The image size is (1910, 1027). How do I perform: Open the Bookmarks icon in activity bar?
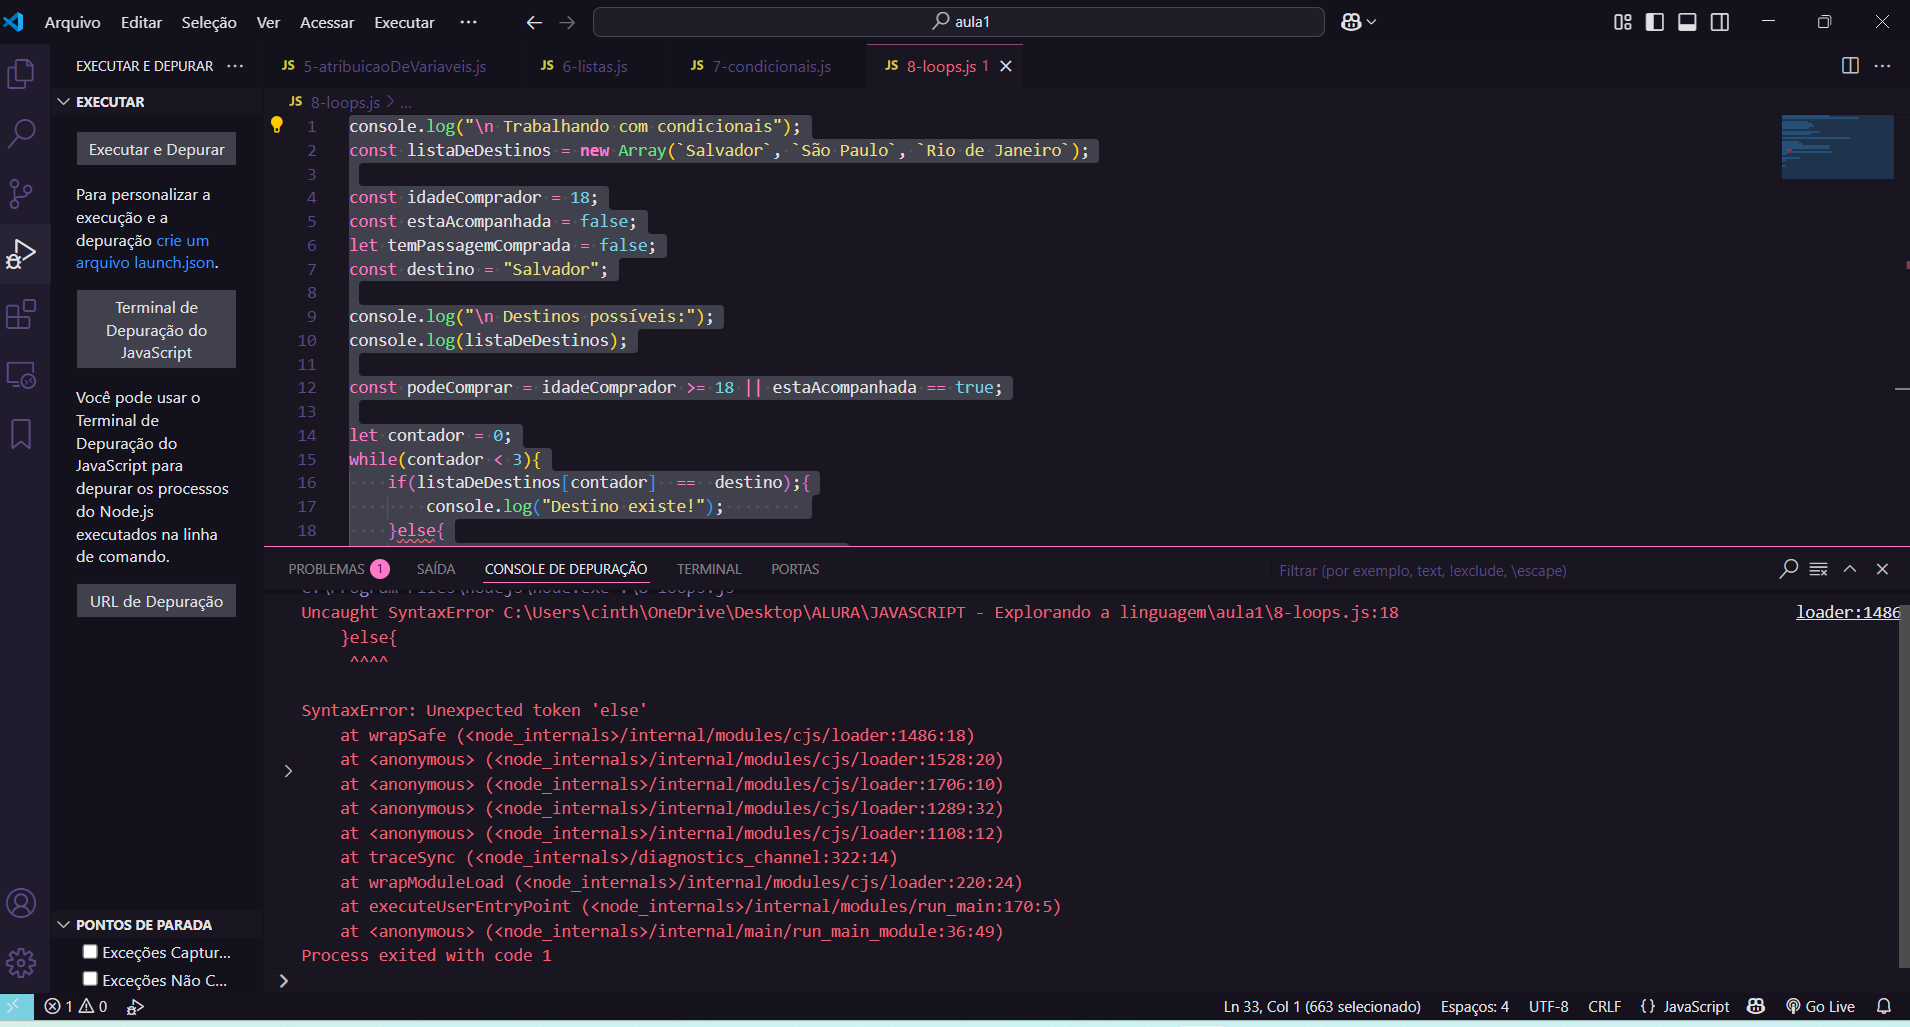coord(21,434)
